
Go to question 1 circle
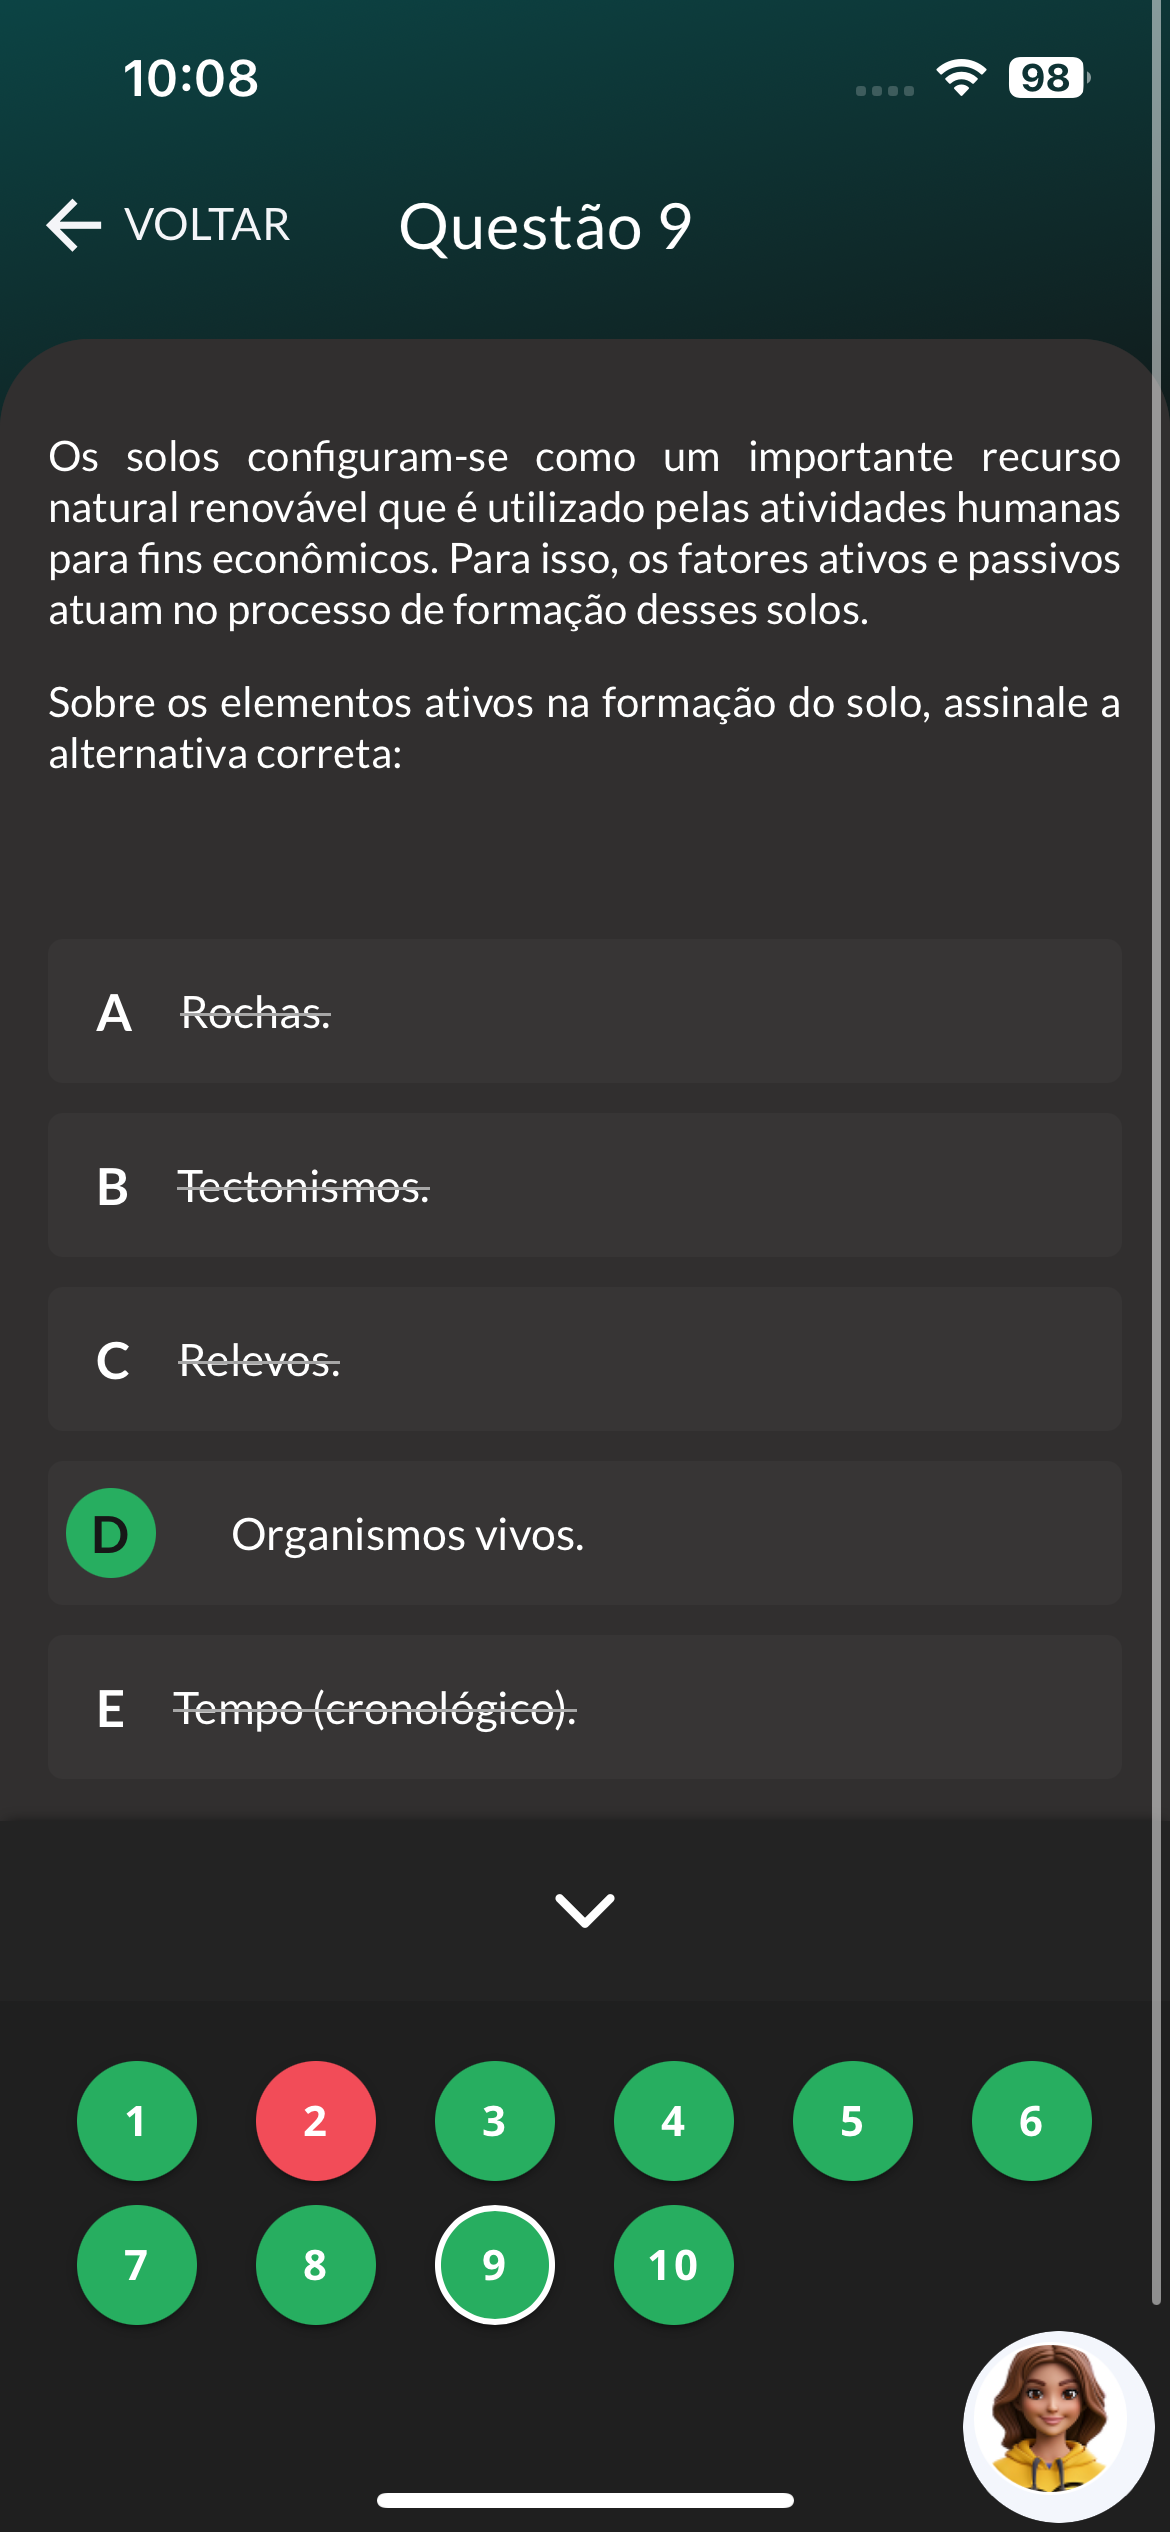coord(136,2120)
